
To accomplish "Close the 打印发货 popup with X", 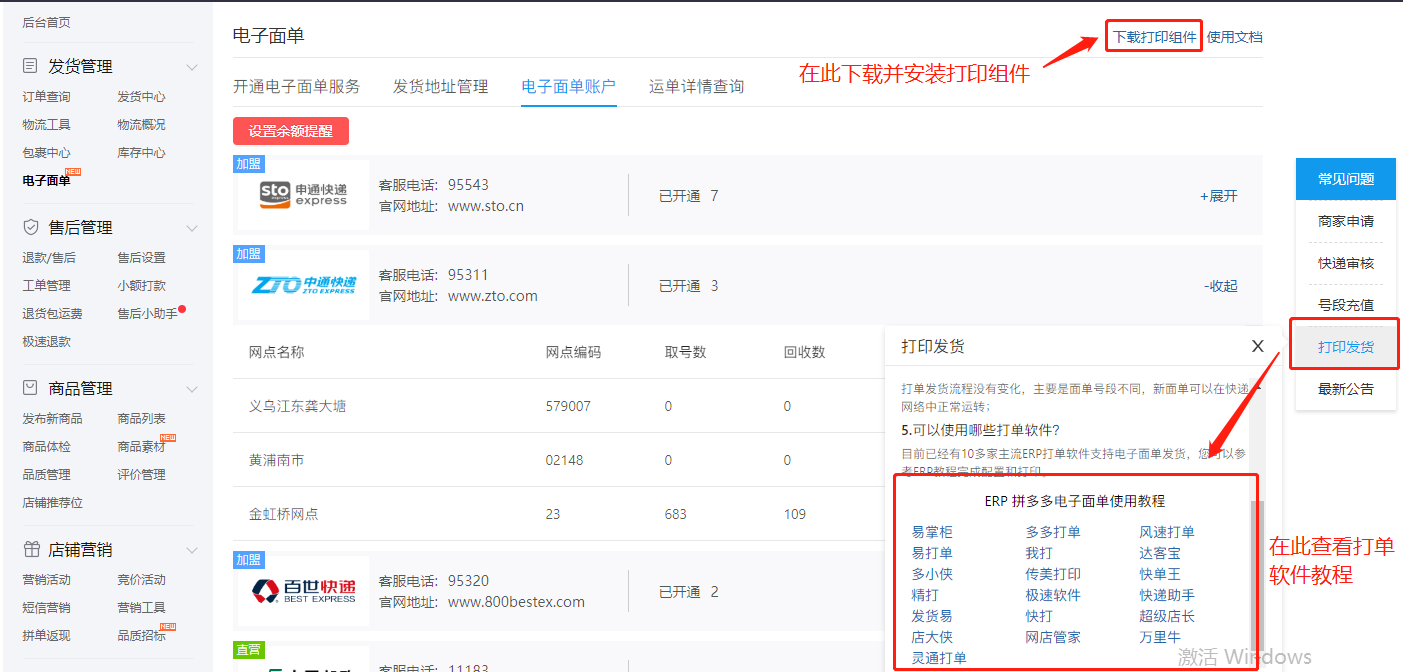I will (1258, 346).
